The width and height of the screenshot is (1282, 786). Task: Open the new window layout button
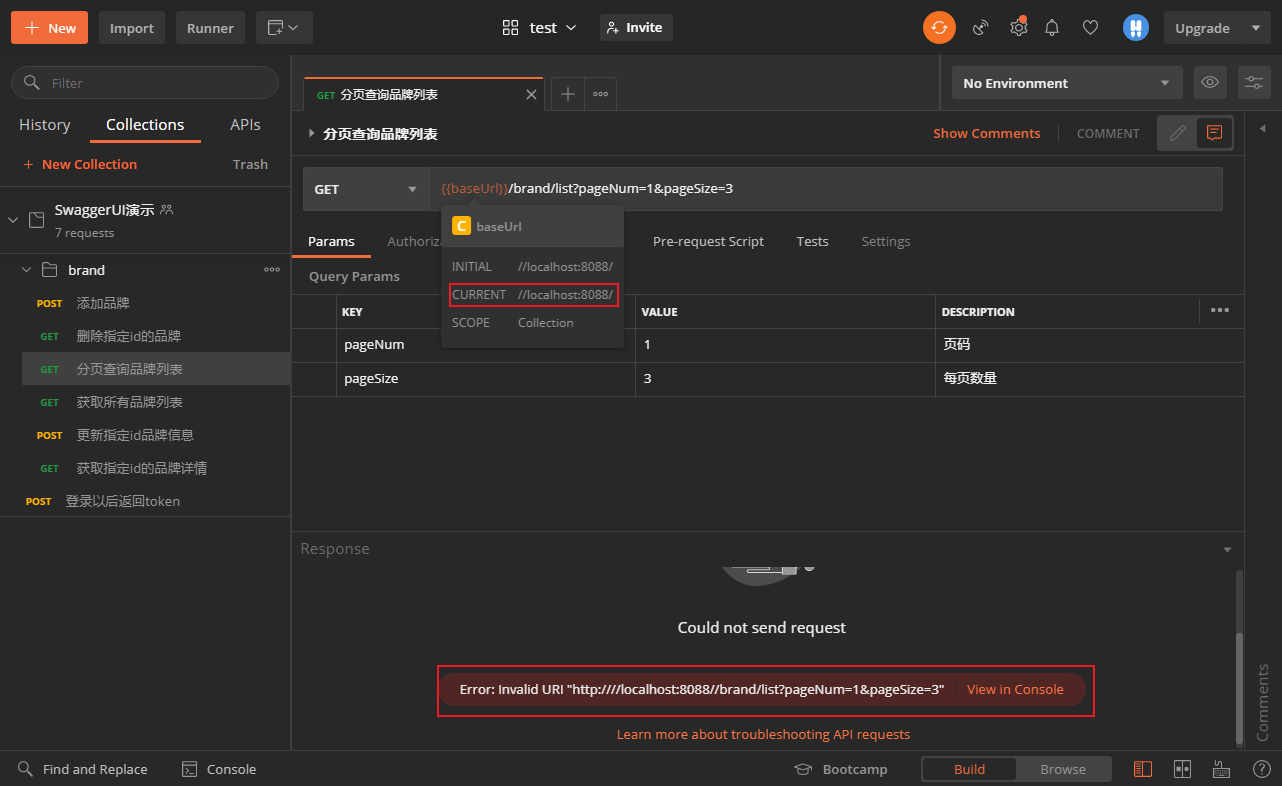(284, 28)
